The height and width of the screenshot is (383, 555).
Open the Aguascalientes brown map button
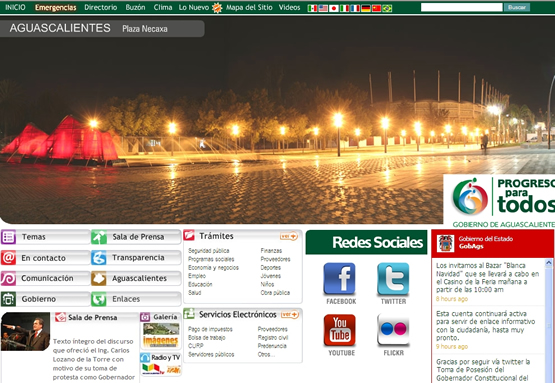[x=136, y=278]
